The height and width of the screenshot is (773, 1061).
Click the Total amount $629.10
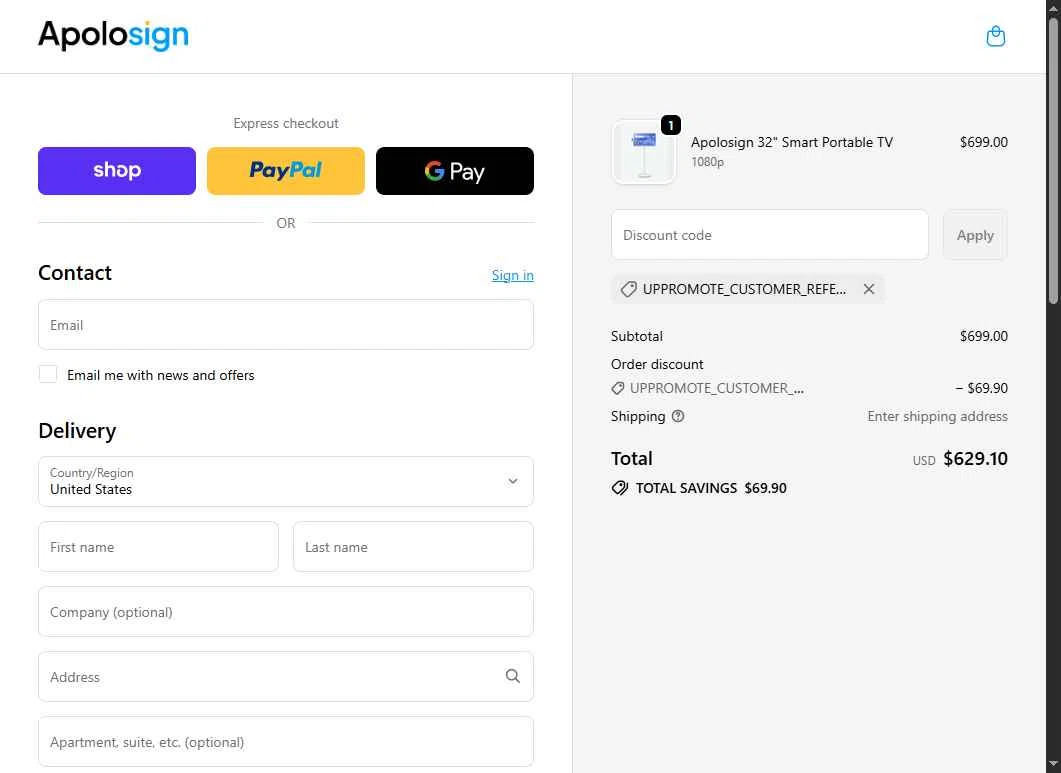pyautogui.click(x=975, y=458)
